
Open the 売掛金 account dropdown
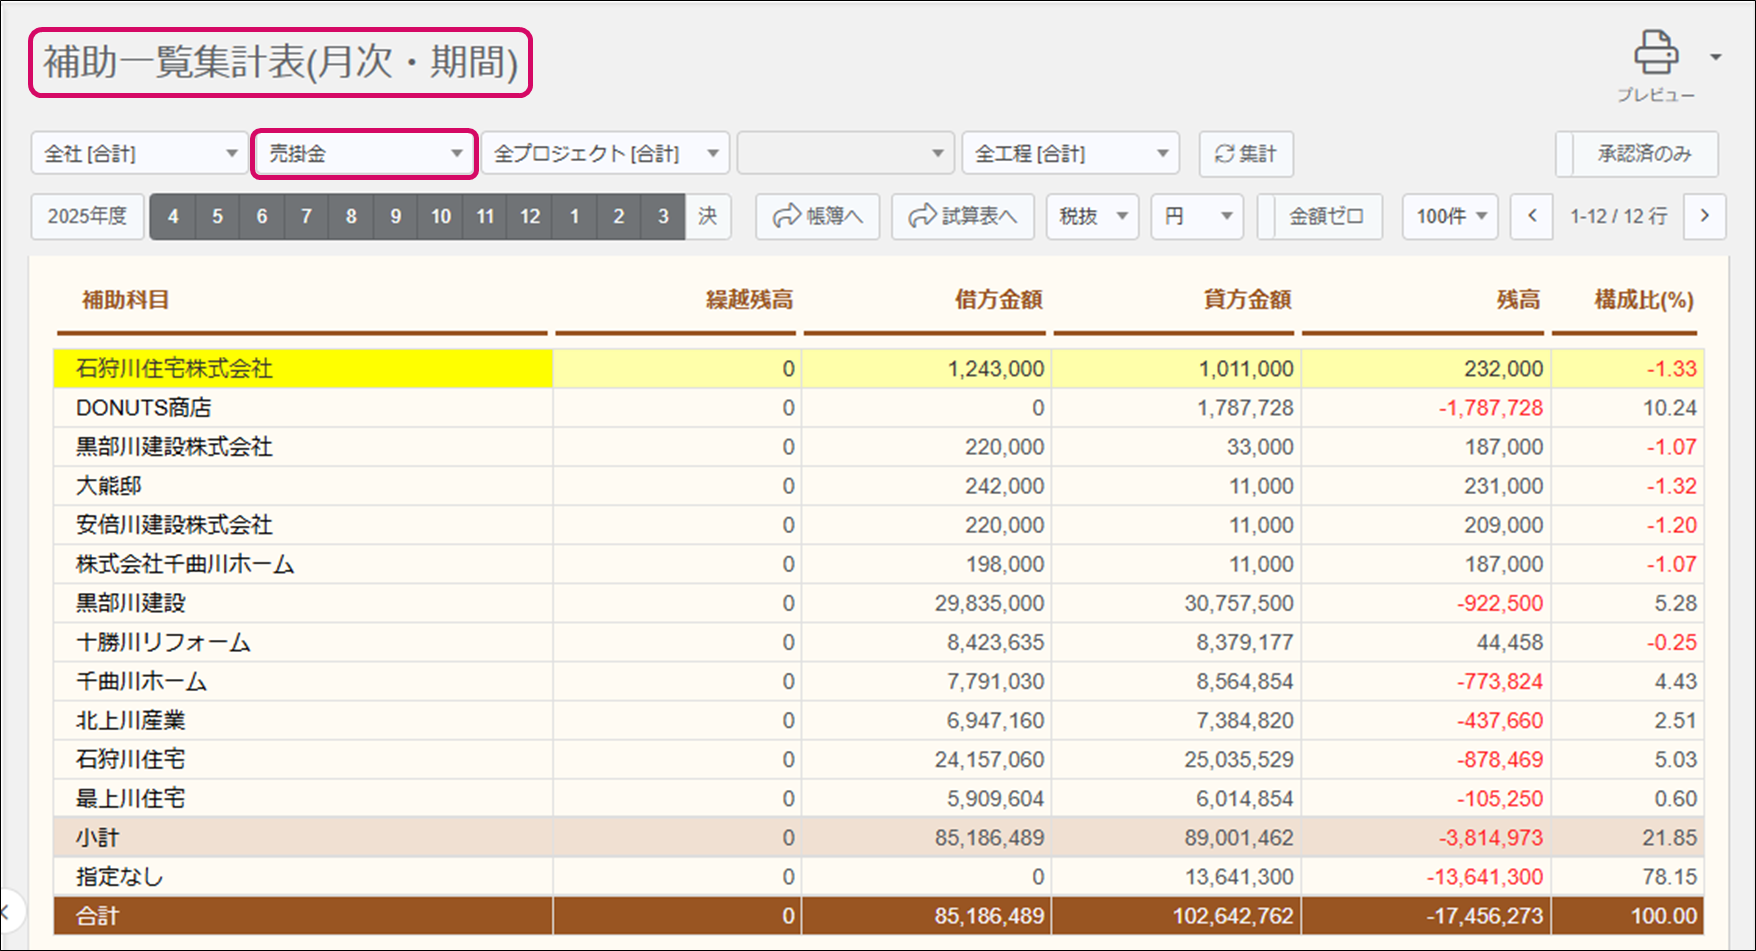[363, 154]
